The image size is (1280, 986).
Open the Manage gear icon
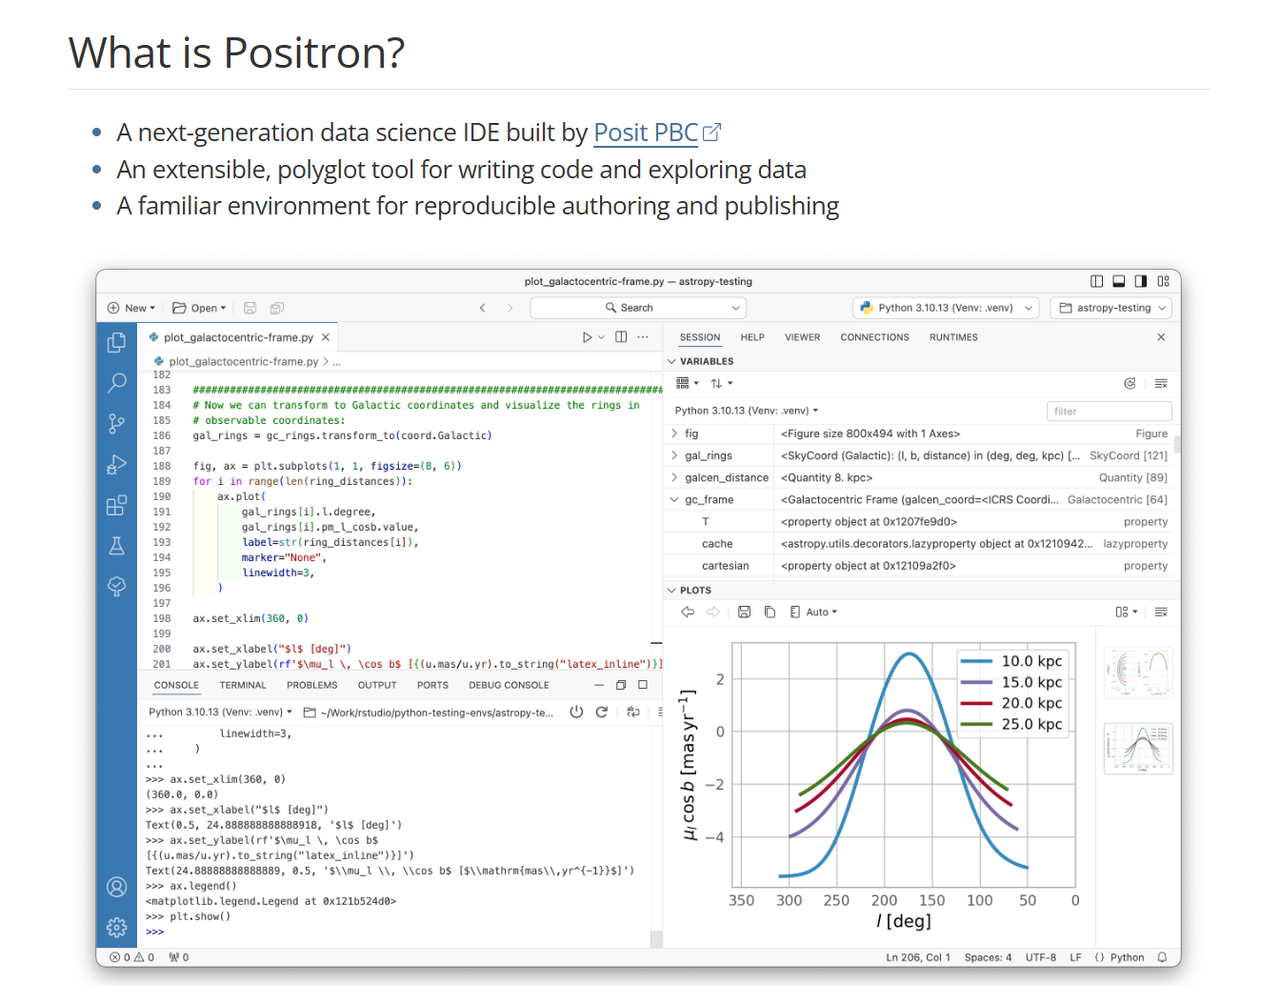[x=117, y=927]
